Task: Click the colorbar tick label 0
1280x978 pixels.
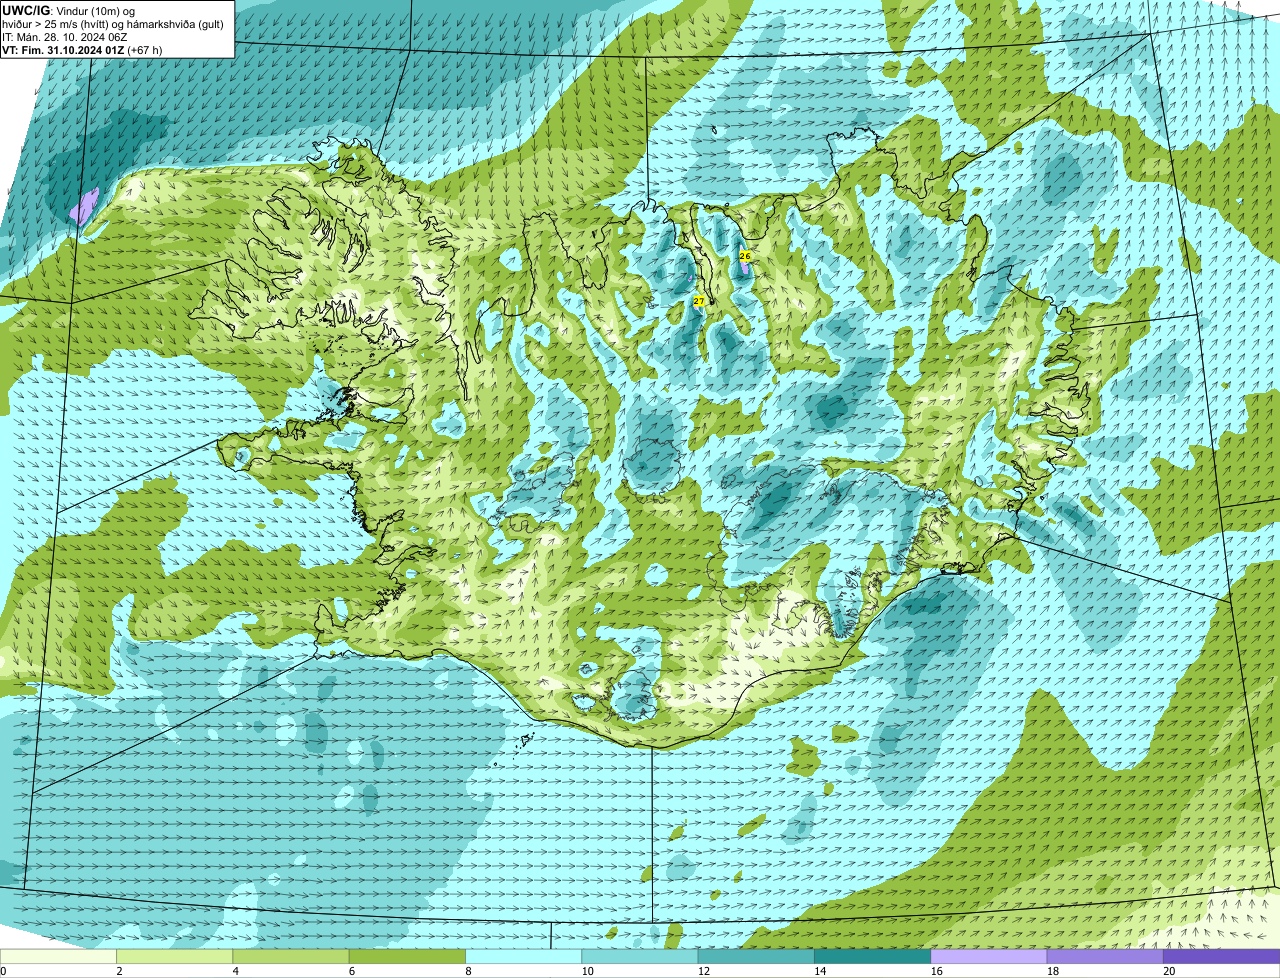Action: coord(3,971)
